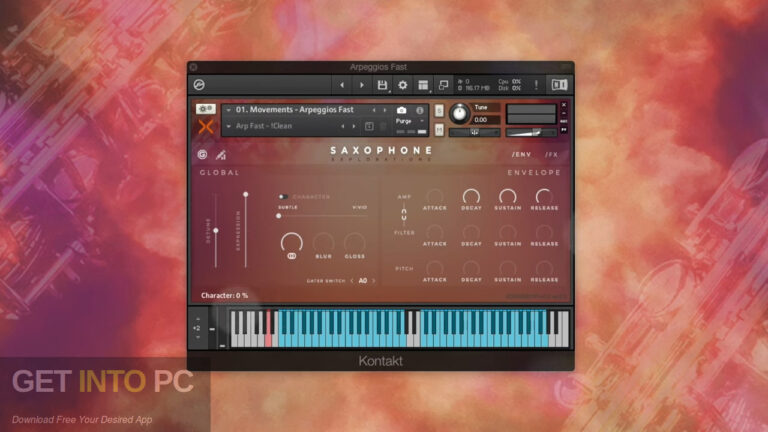Toggle the minimized view icon
The height and width of the screenshot is (432, 768).
click(x=443, y=85)
